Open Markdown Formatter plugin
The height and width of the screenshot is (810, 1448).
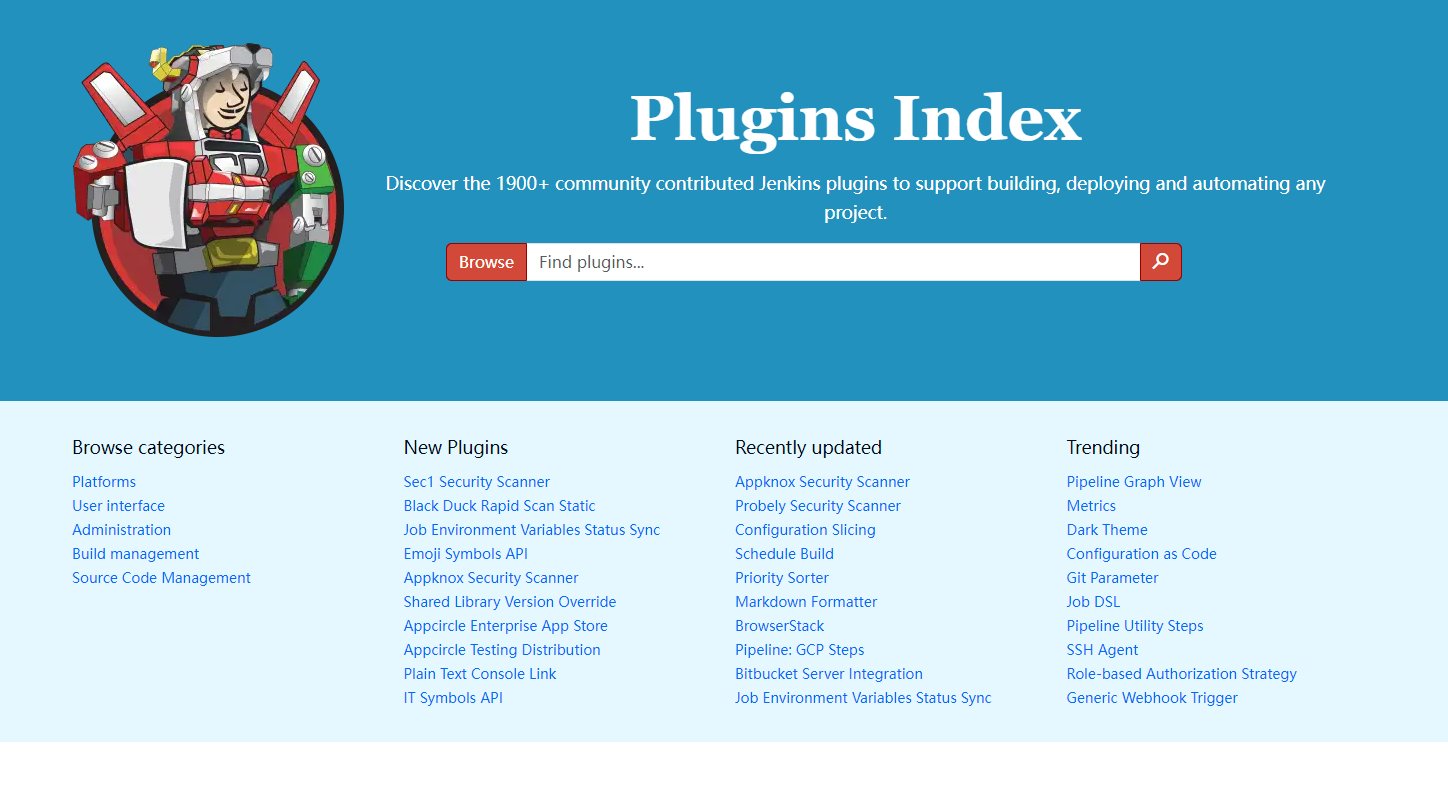tap(806, 602)
